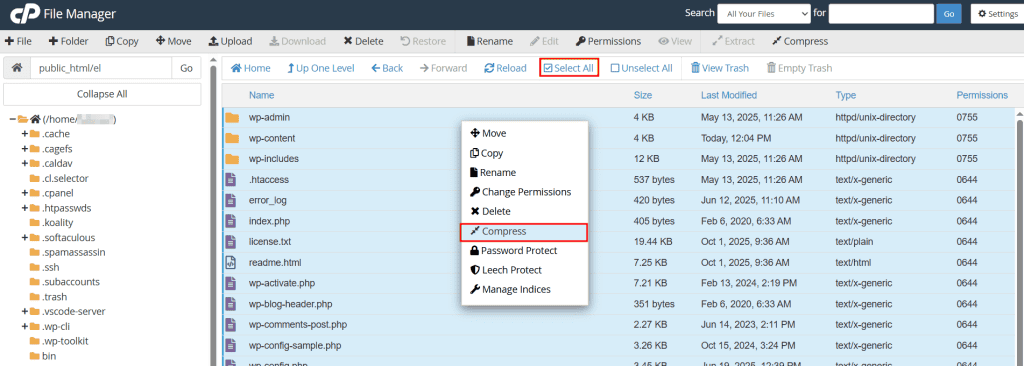The height and width of the screenshot is (366, 1024).
Task: Click the Edit toolbar item
Action: pyautogui.click(x=544, y=41)
